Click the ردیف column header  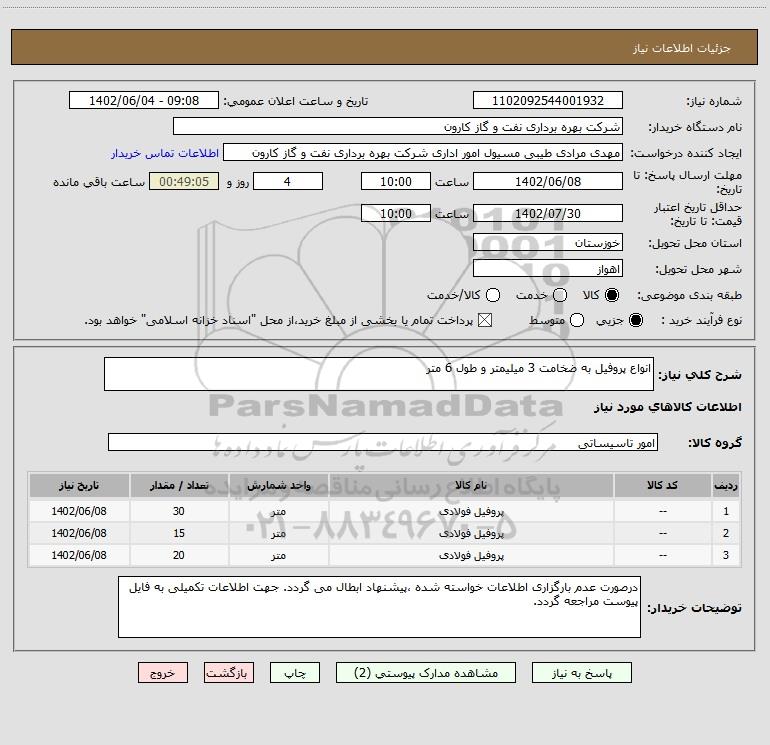(726, 485)
